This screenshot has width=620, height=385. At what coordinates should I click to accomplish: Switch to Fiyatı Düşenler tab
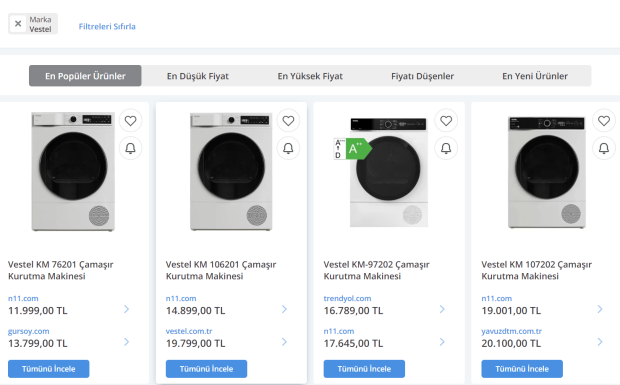pyautogui.click(x=422, y=76)
